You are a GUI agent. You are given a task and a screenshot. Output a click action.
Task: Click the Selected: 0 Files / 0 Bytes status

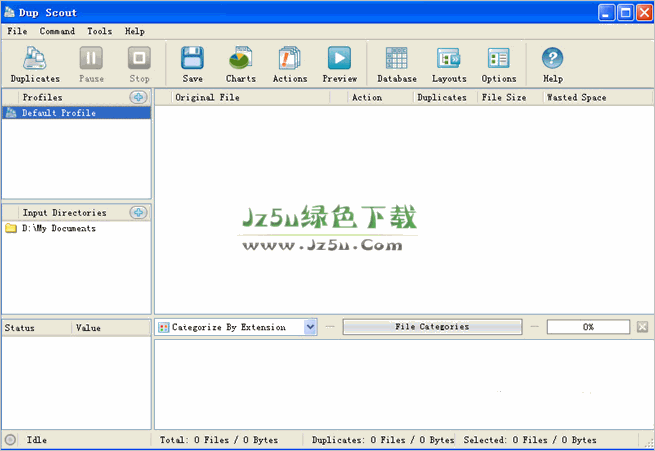tap(530, 440)
